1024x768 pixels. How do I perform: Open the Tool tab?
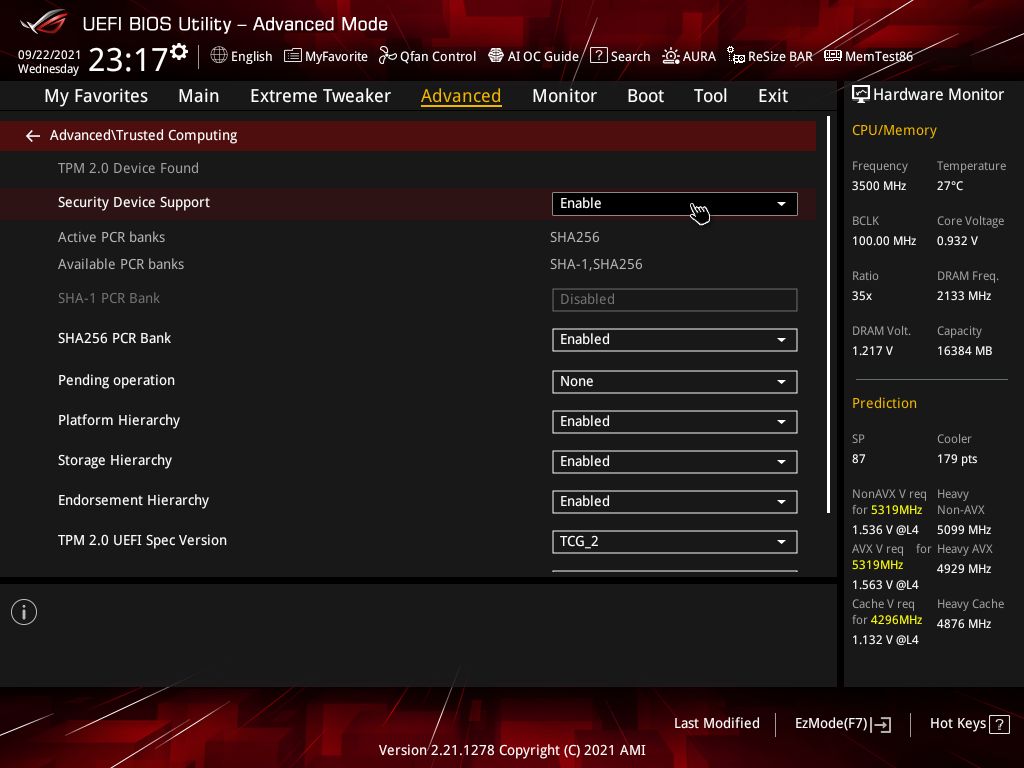pyautogui.click(x=710, y=96)
